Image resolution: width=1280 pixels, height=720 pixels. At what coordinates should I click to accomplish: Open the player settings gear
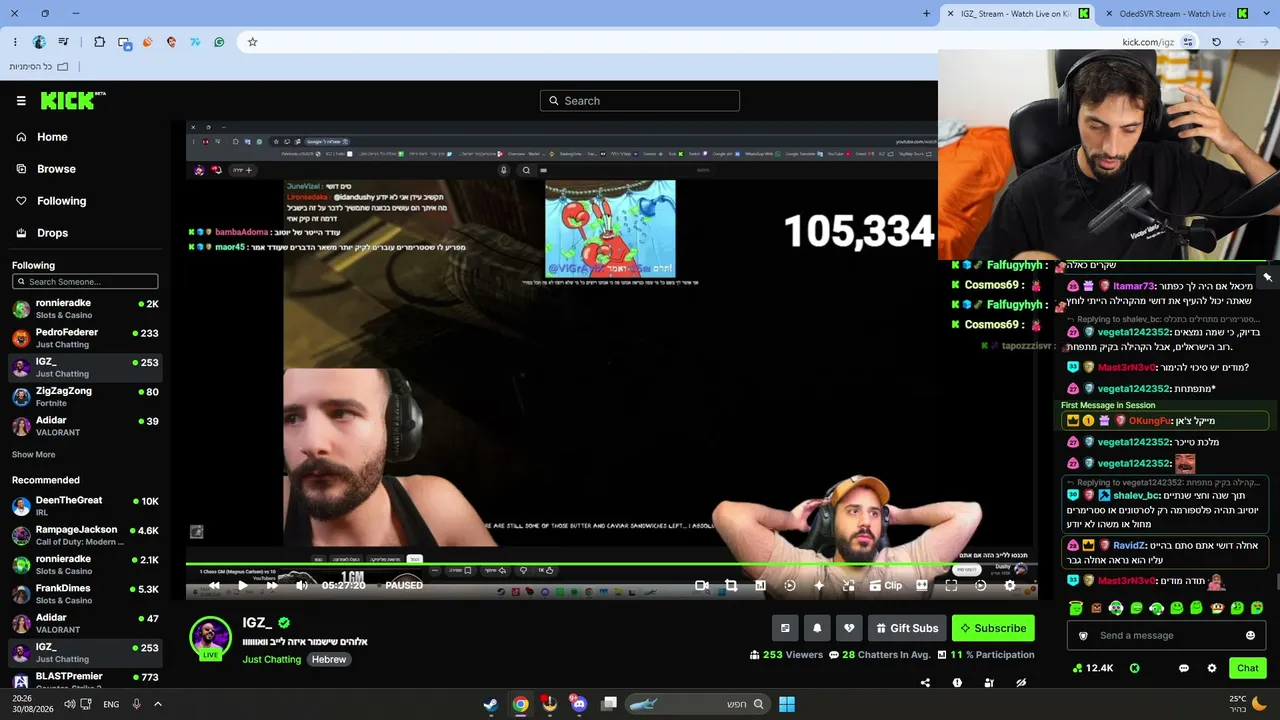pos(1010,586)
